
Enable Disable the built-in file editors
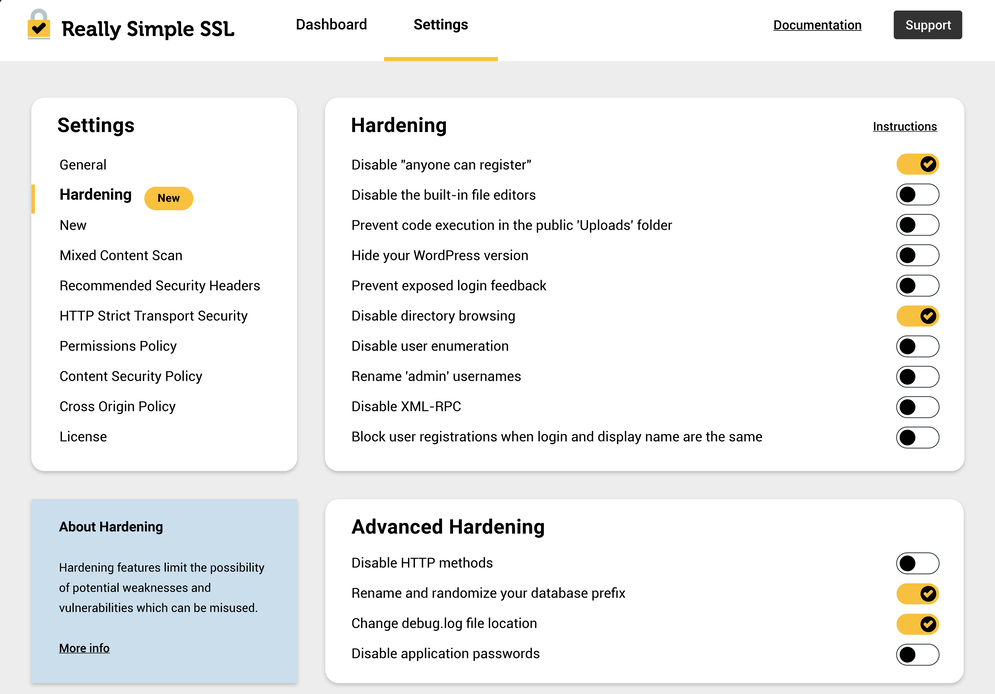pyautogui.click(x=917, y=195)
